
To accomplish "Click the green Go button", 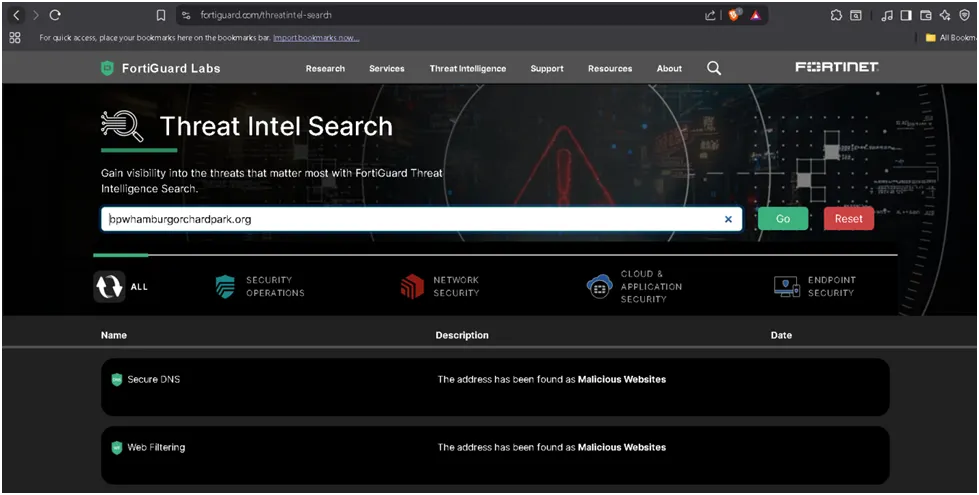I will point(783,219).
